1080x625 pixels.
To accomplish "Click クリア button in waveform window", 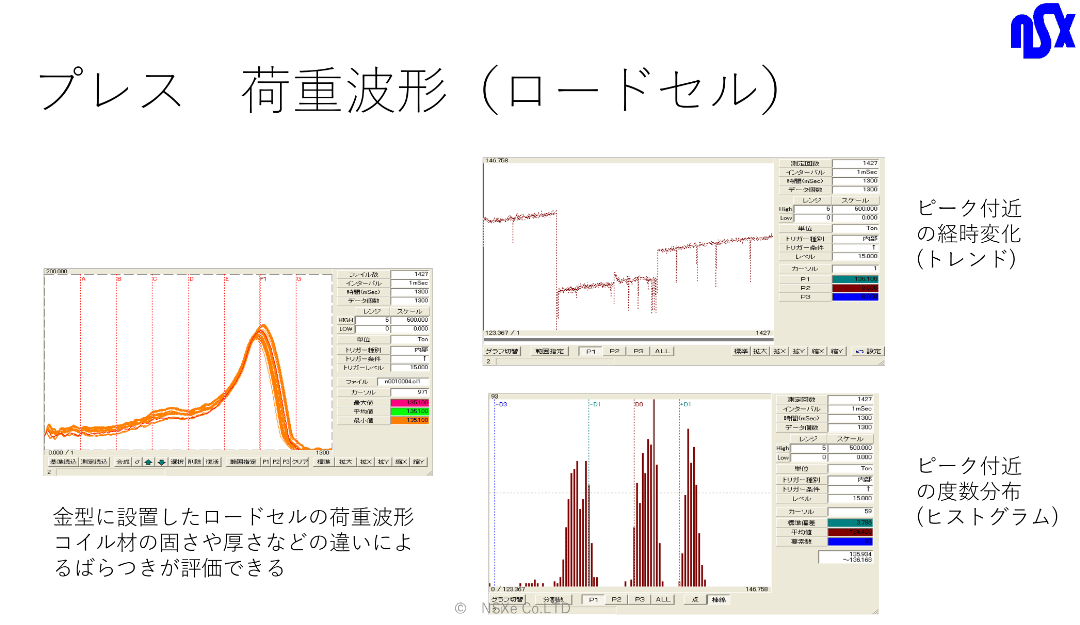I will tap(300, 462).
